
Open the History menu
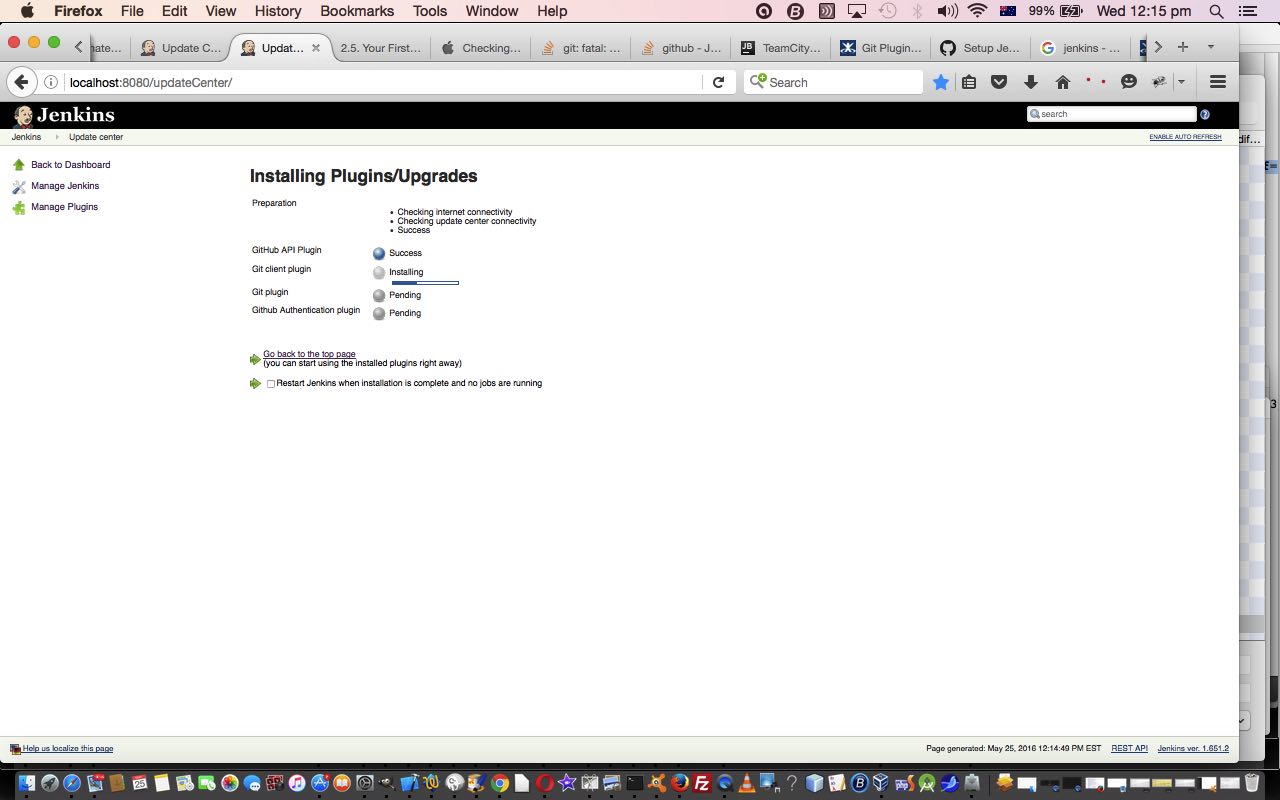[278, 11]
